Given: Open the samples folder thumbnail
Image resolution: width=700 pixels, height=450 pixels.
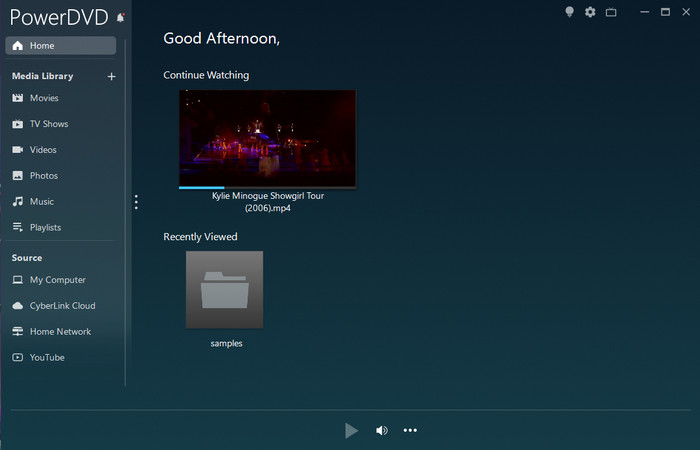Looking at the screenshot, I should coord(225,289).
